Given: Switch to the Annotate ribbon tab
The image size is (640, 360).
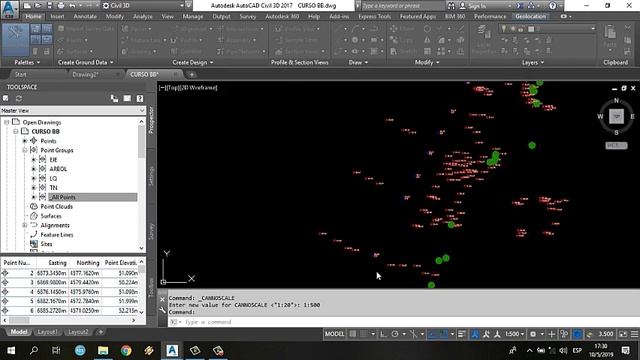Looking at the screenshot, I should click(x=85, y=16).
